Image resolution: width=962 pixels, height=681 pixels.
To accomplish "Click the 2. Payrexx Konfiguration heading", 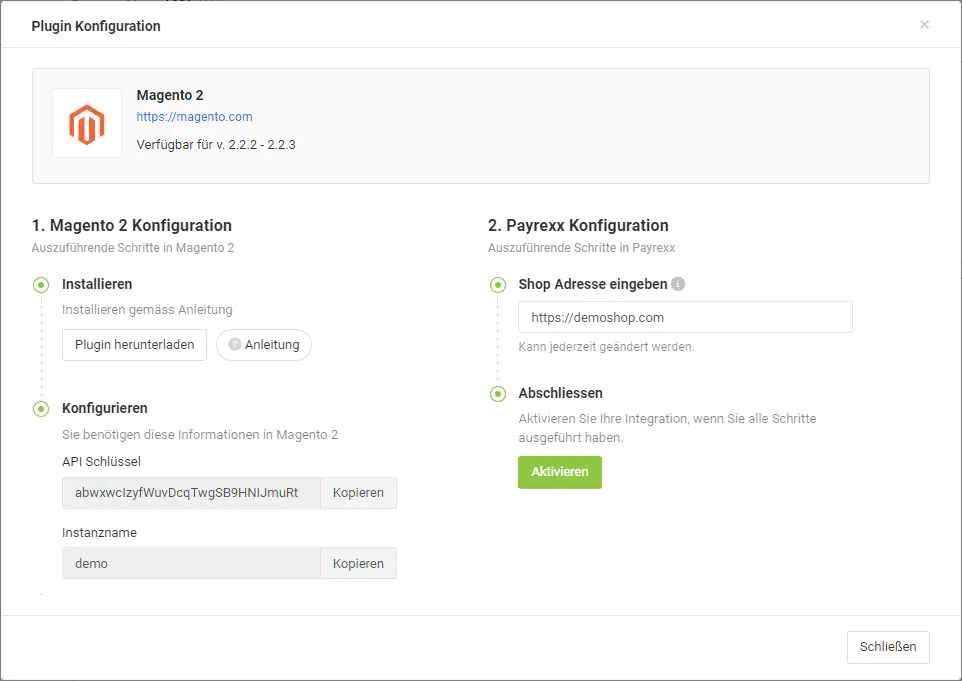I will tap(578, 226).
